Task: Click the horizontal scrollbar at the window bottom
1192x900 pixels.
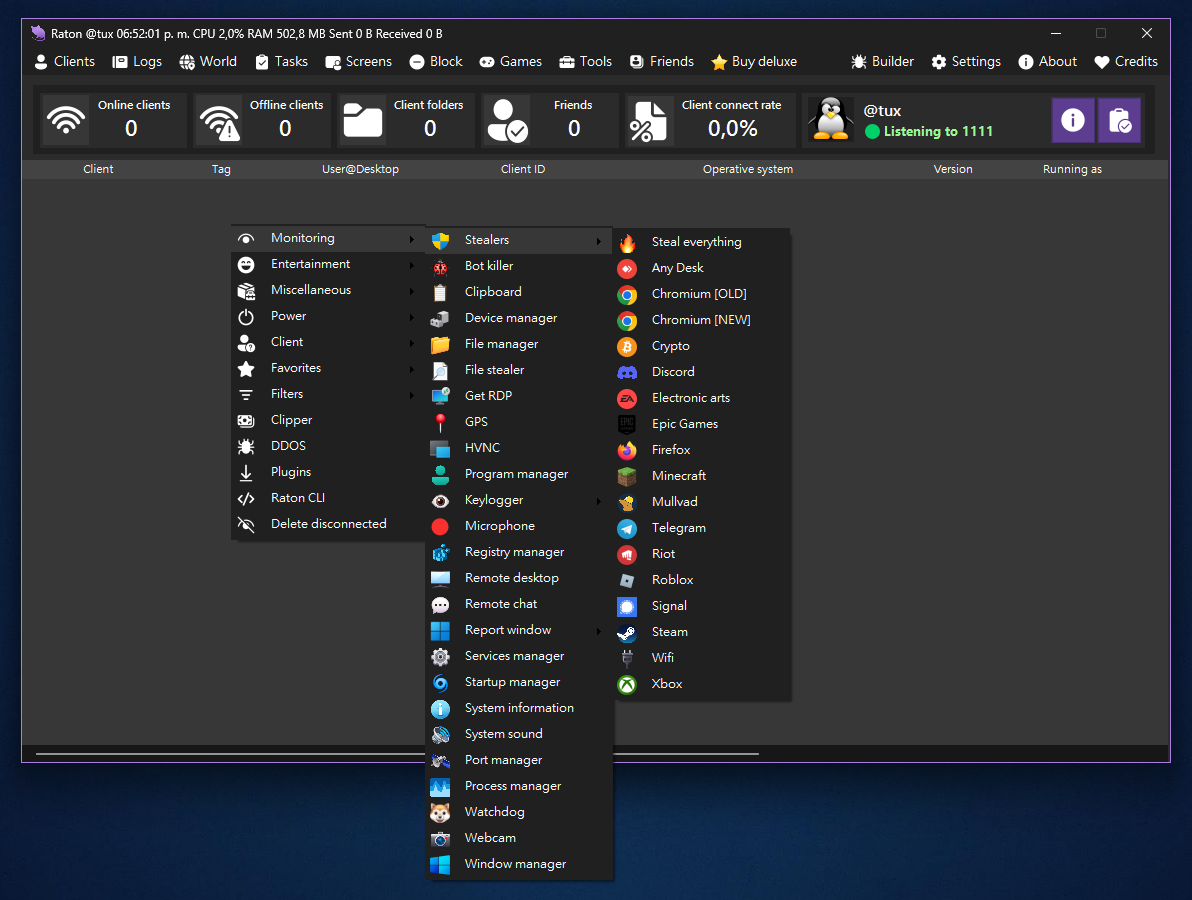Action: (x=397, y=754)
